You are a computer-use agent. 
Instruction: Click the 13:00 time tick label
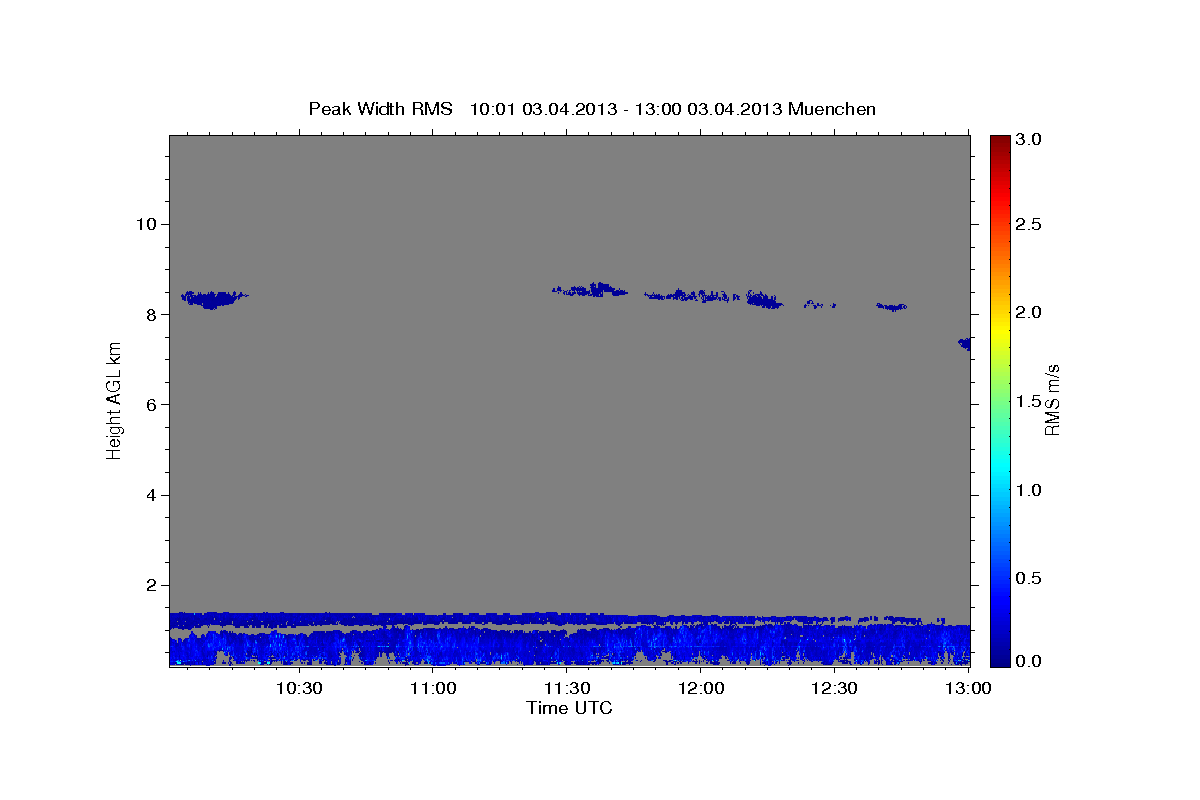(968, 688)
